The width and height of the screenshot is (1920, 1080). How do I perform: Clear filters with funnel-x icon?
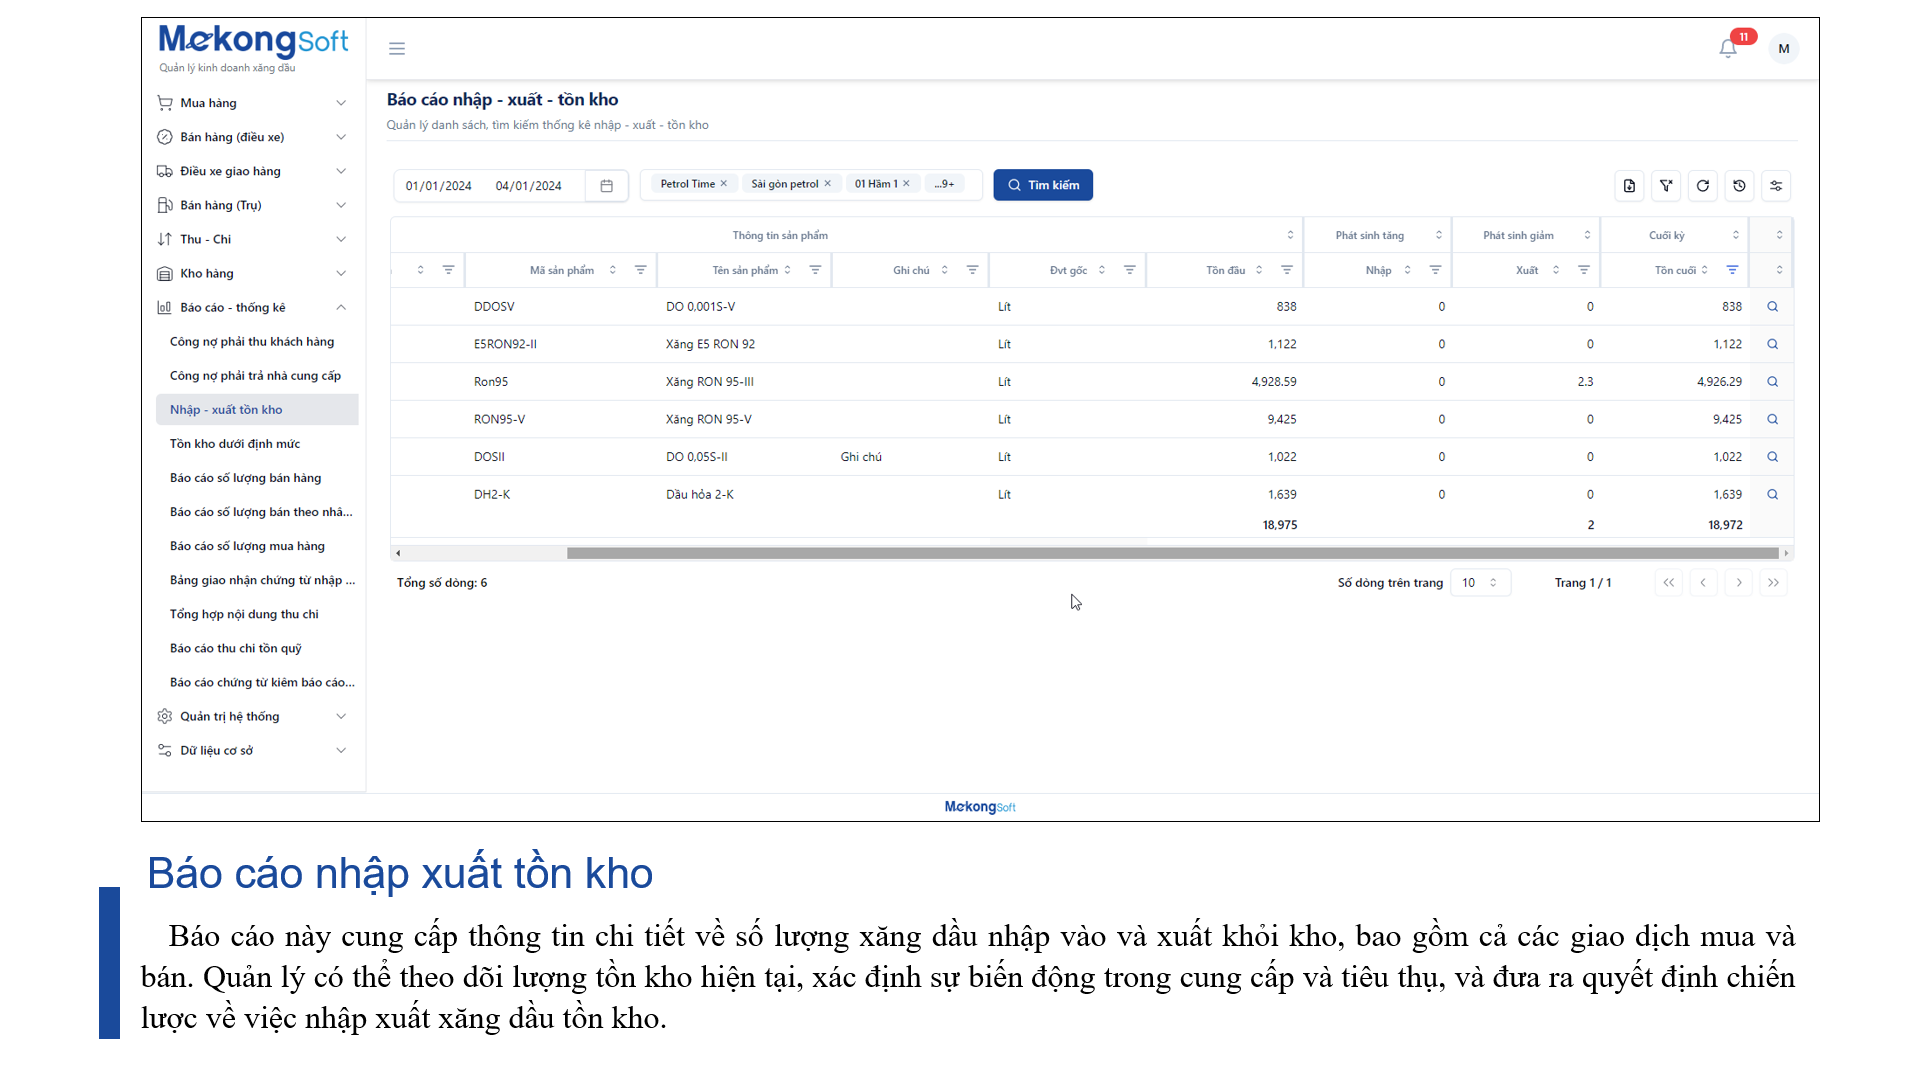[1666, 186]
